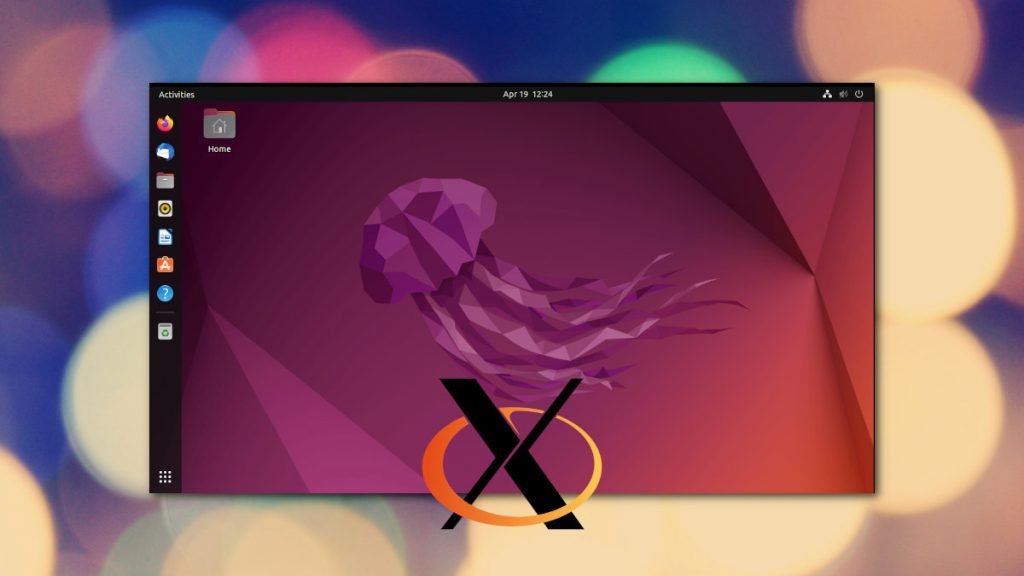Screen dimensions: 1024x576
Task: Open Ubuntu Software store from the dock
Action: pyautogui.click(x=165, y=264)
